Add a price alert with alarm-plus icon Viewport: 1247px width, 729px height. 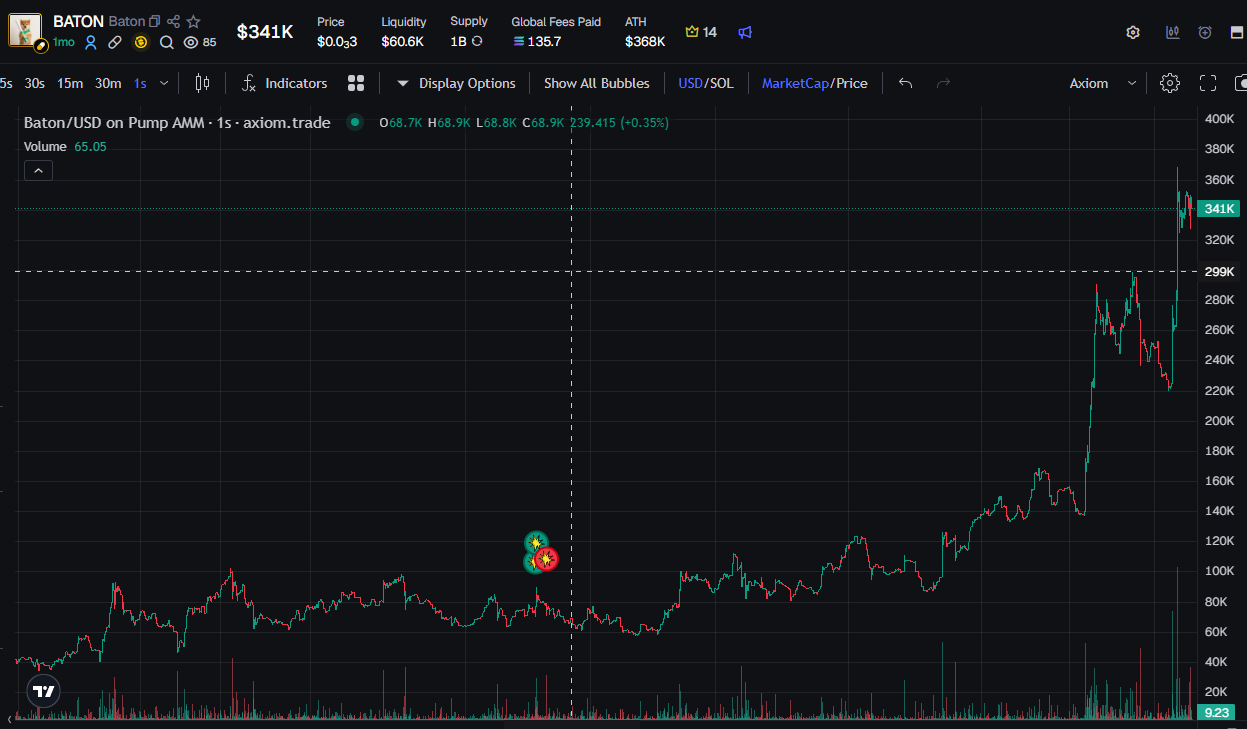(x=1205, y=32)
